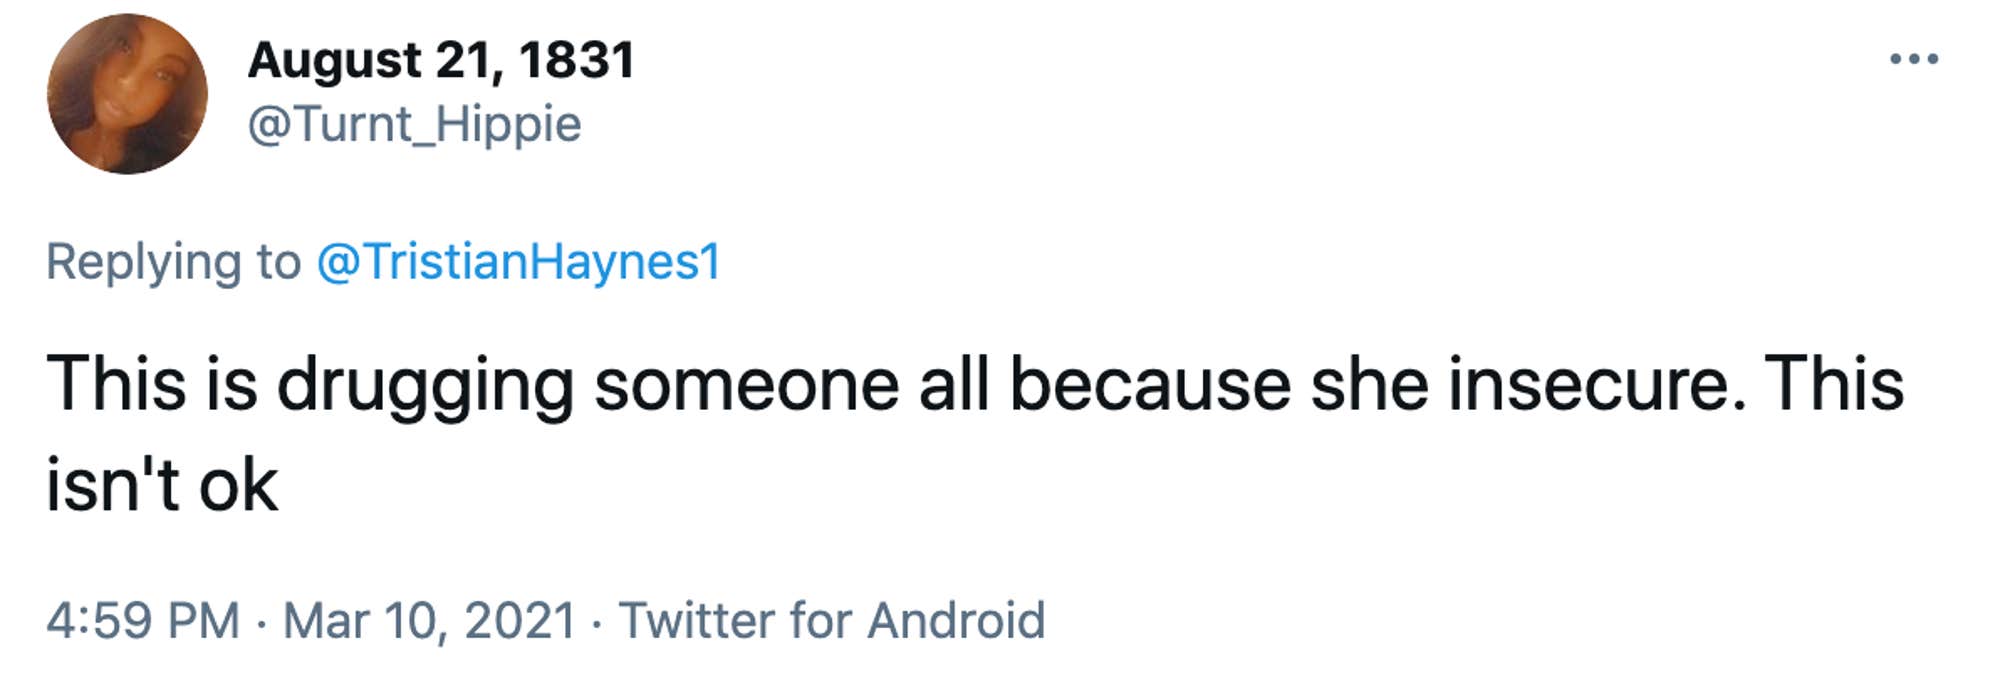The width and height of the screenshot is (2000, 695).
Task: Click the word "someone" in the tweet
Action: (x=746, y=385)
